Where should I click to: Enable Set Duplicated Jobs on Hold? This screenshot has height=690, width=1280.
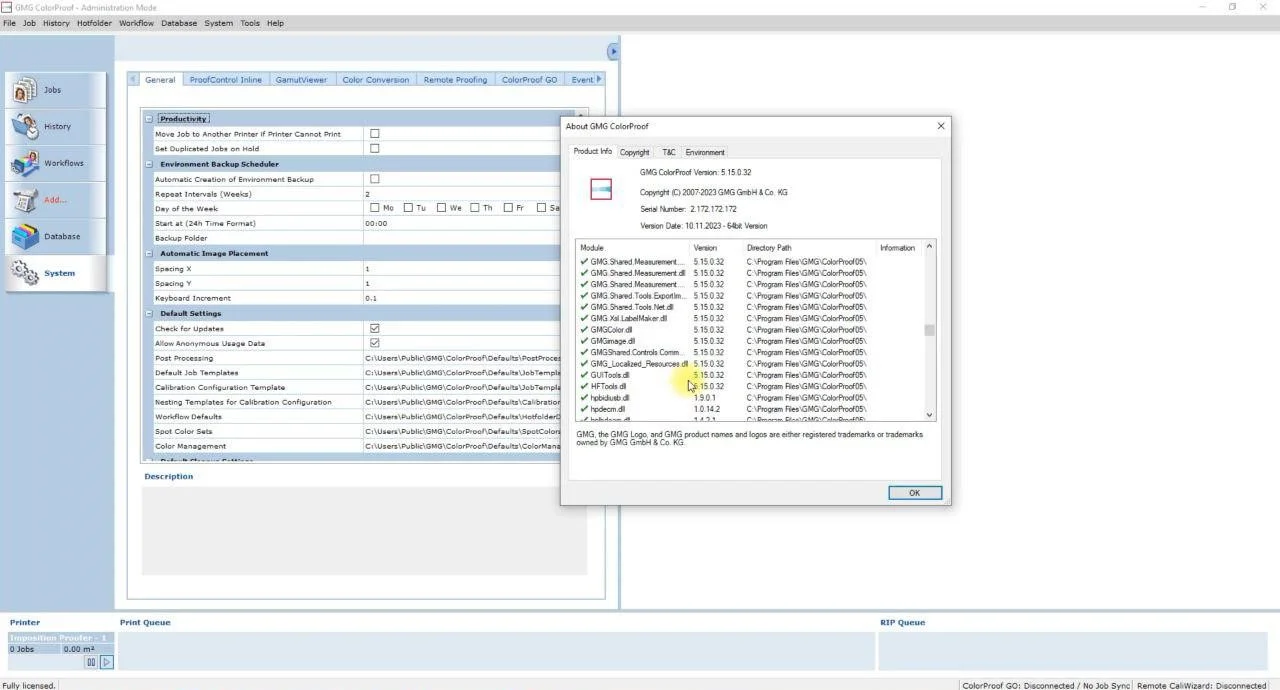point(375,148)
